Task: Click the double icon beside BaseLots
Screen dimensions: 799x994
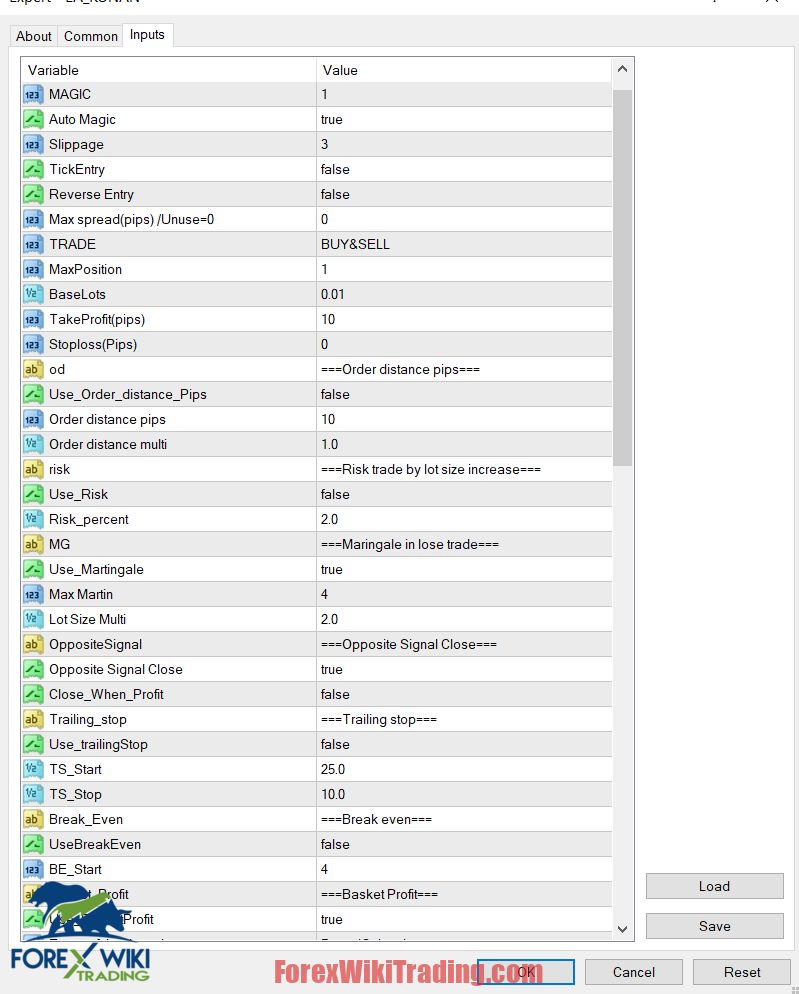Action: [33, 294]
